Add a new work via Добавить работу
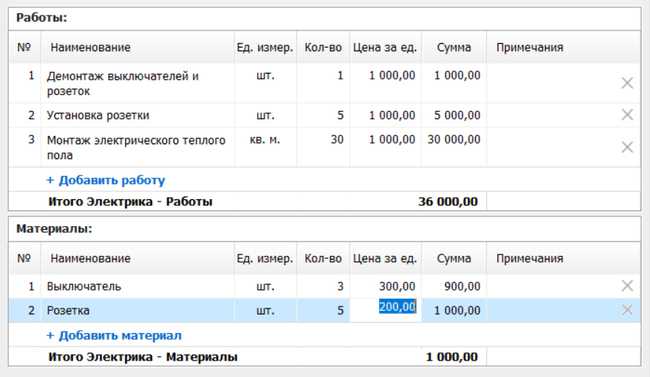 (106, 180)
